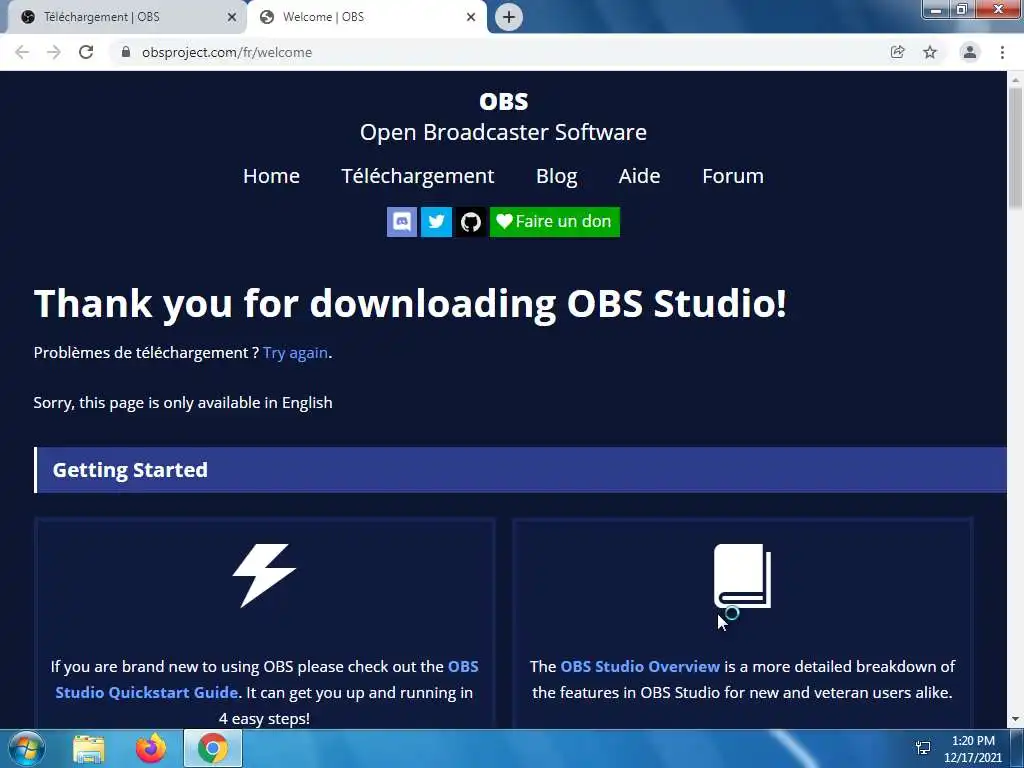This screenshot has height=768, width=1024.
Task: Click the address bar URL
Action: [x=227, y=52]
